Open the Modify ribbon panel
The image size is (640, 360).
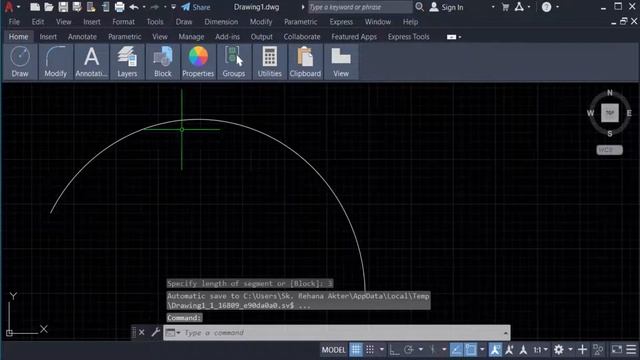pyautogui.click(x=56, y=62)
